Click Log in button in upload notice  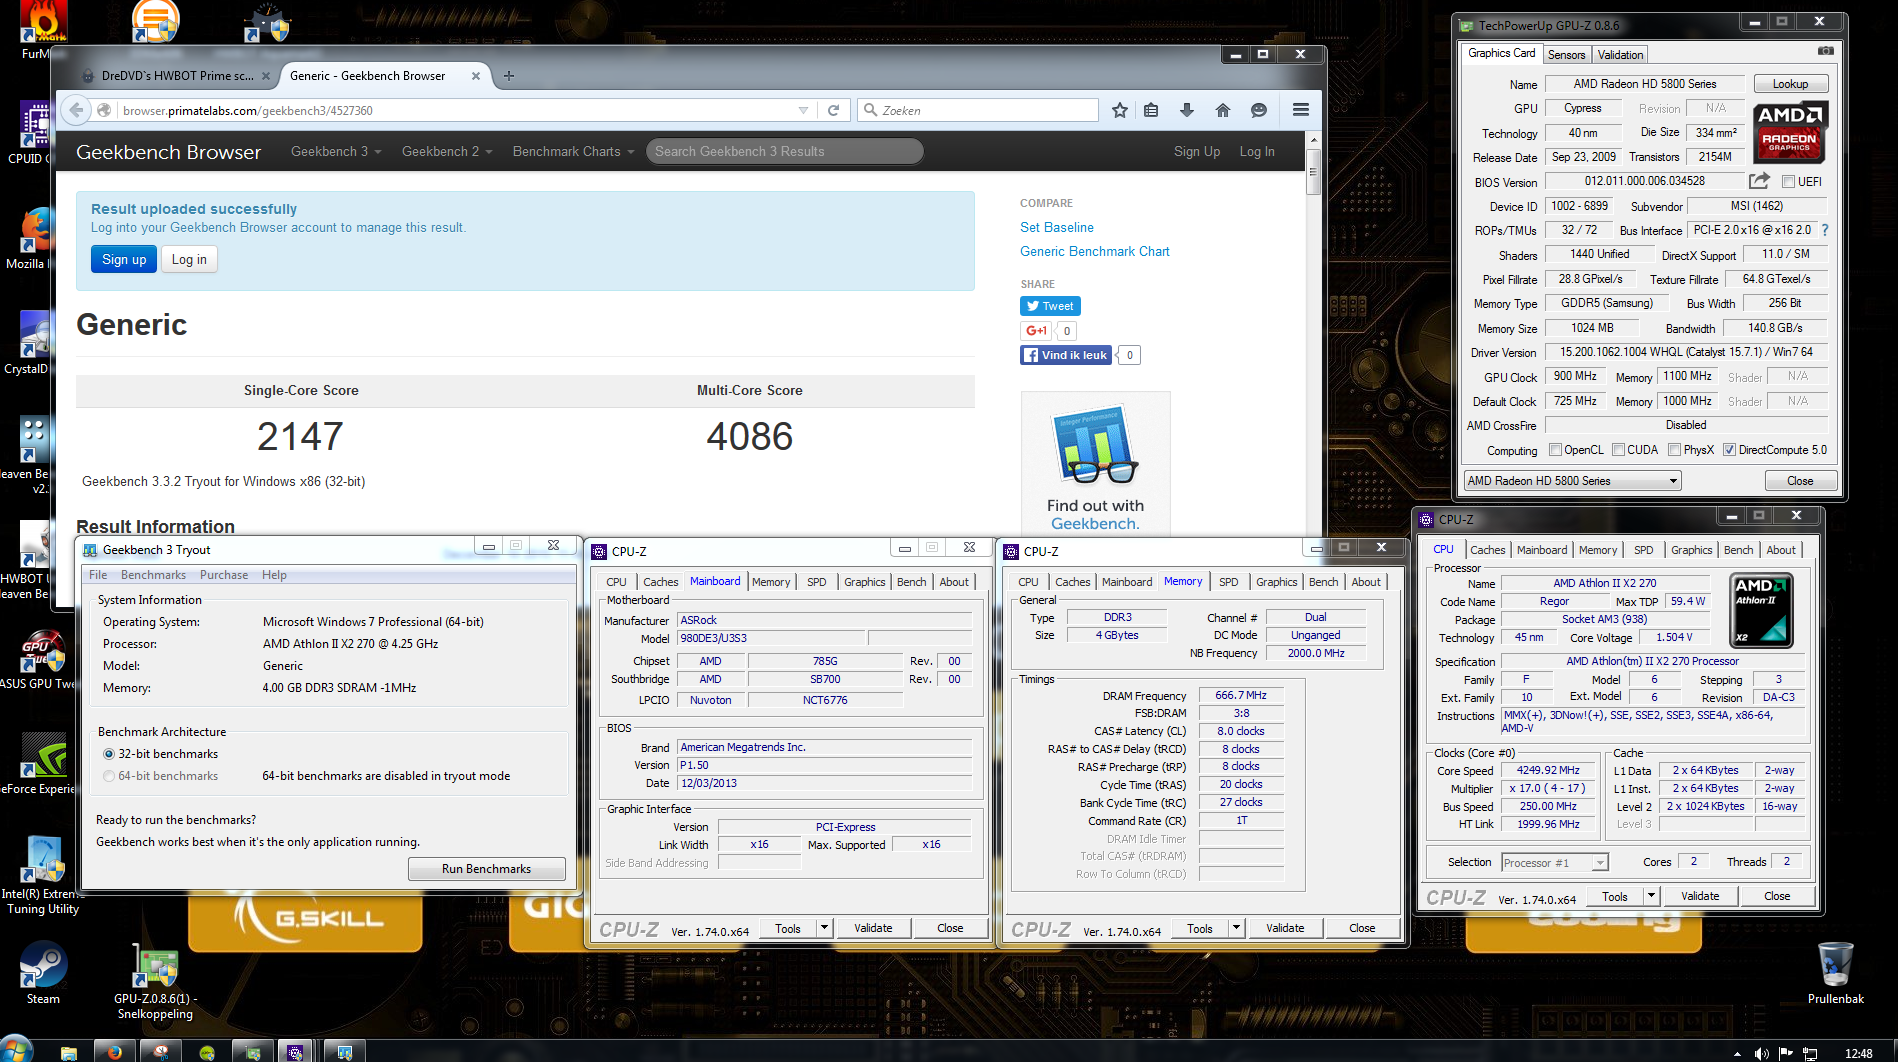point(189,259)
